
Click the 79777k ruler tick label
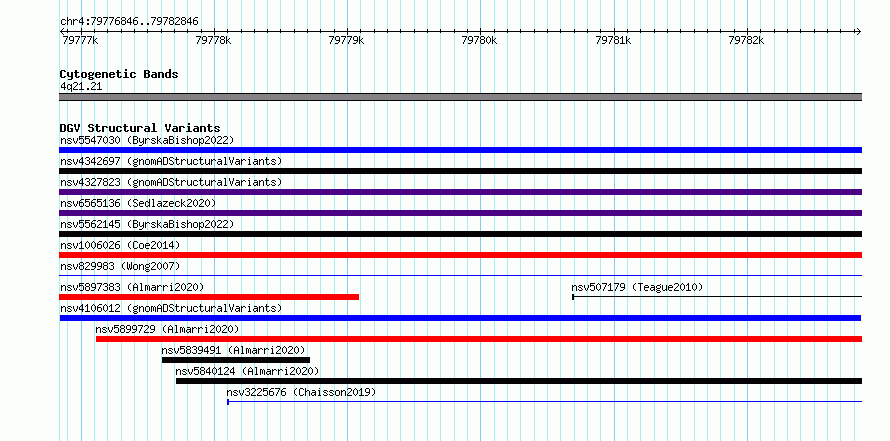point(79,40)
